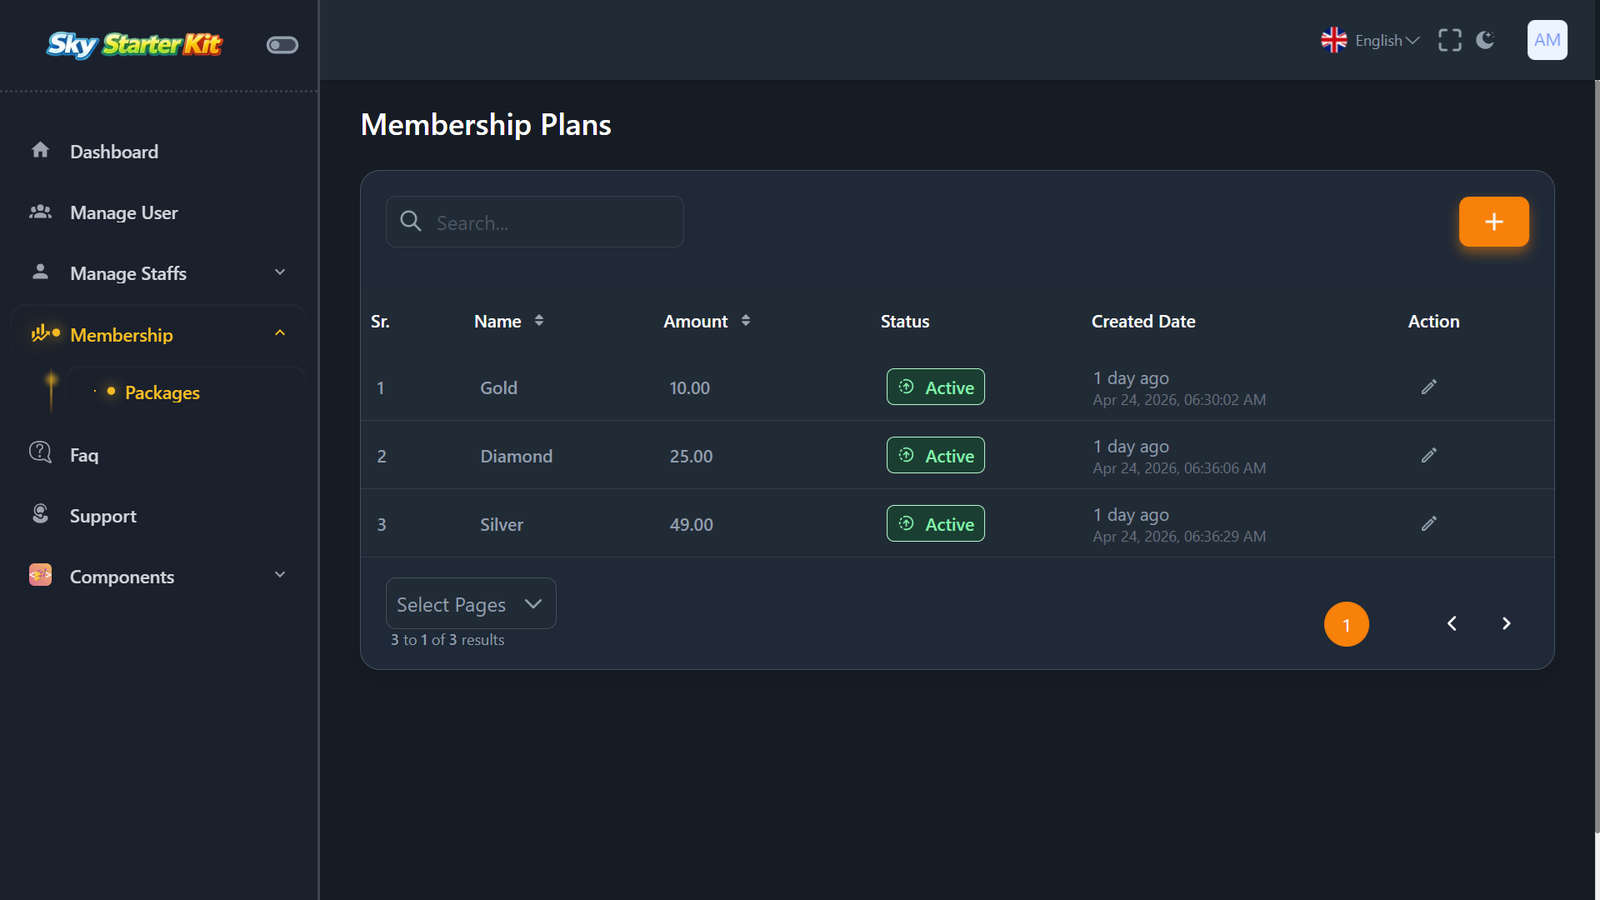Toggle the sidebar collapse switch
1600x900 pixels.
click(x=282, y=45)
